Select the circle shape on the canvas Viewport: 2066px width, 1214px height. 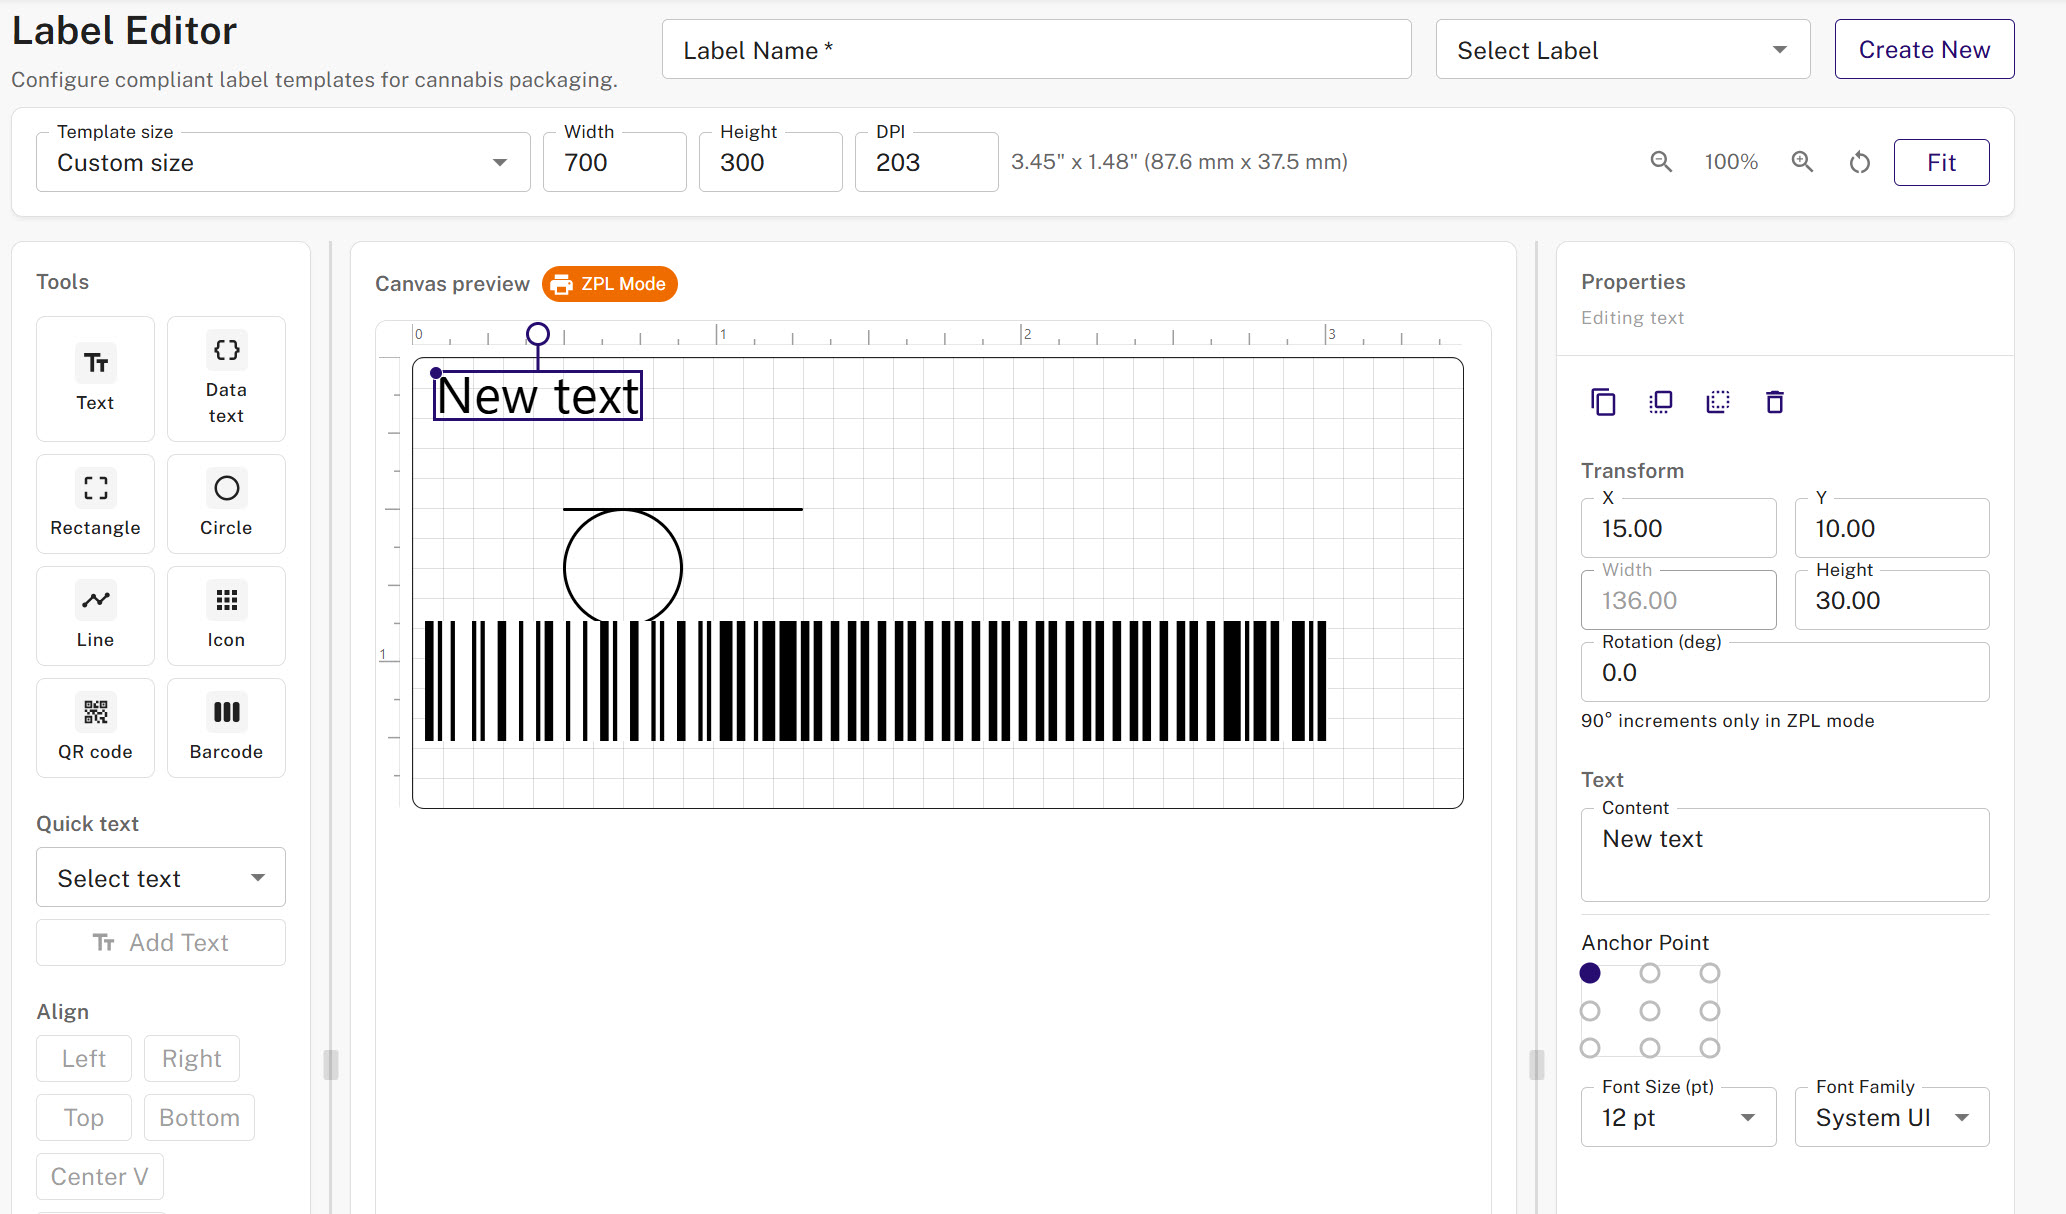point(623,567)
